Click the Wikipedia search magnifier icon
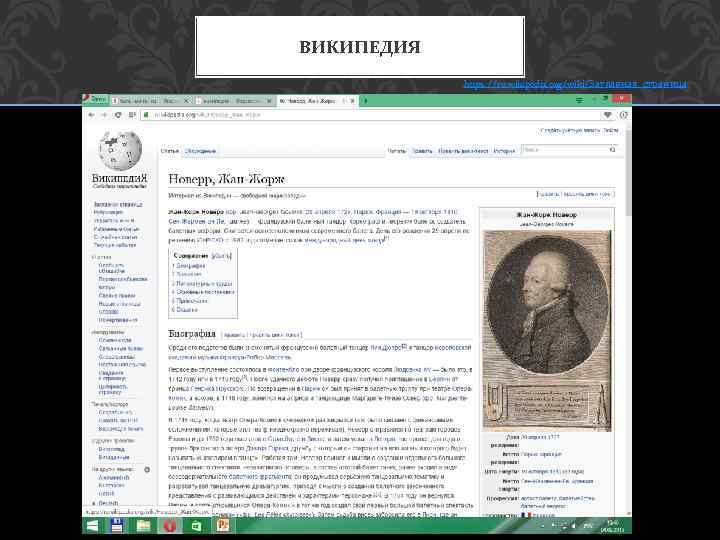The height and width of the screenshot is (540, 720). tap(612, 150)
